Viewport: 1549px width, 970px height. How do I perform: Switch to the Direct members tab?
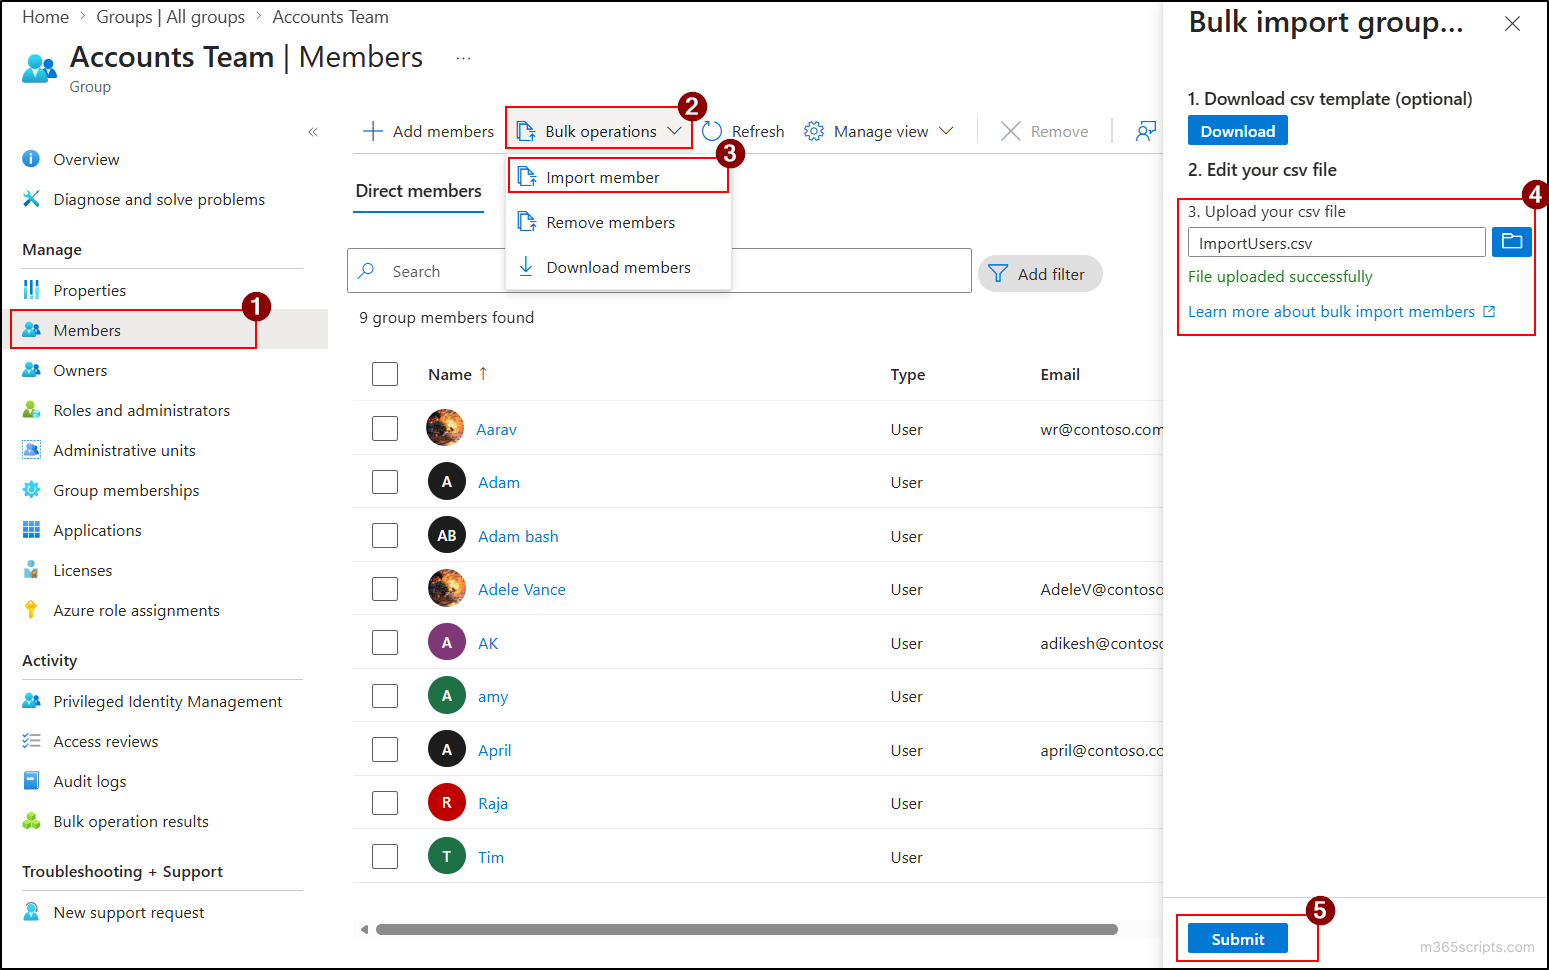point(419,191)
